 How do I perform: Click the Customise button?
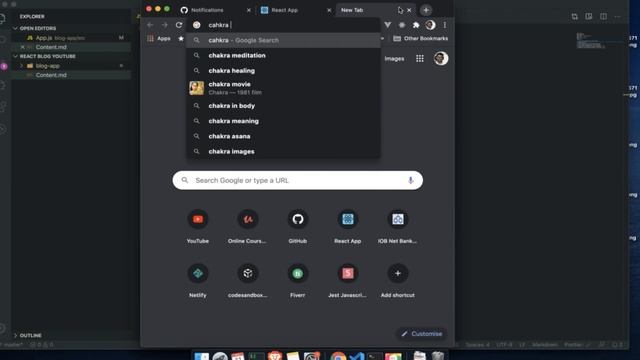pos(422,334)
